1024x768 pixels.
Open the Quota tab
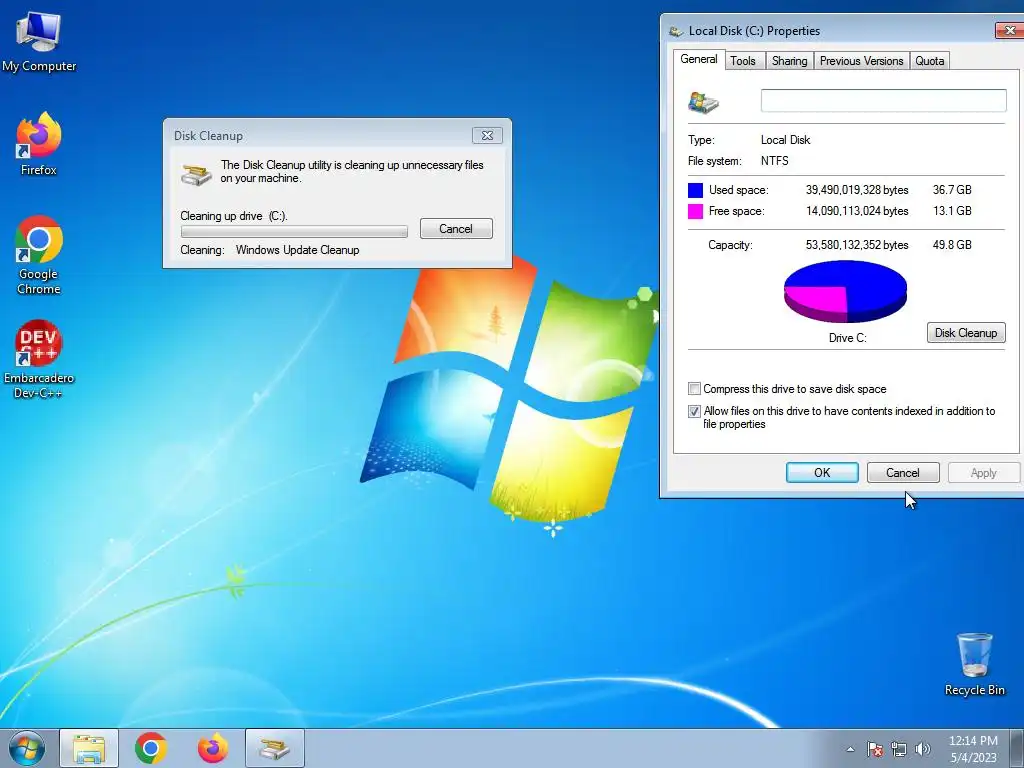pyautogui.click(x=929, y=61)
